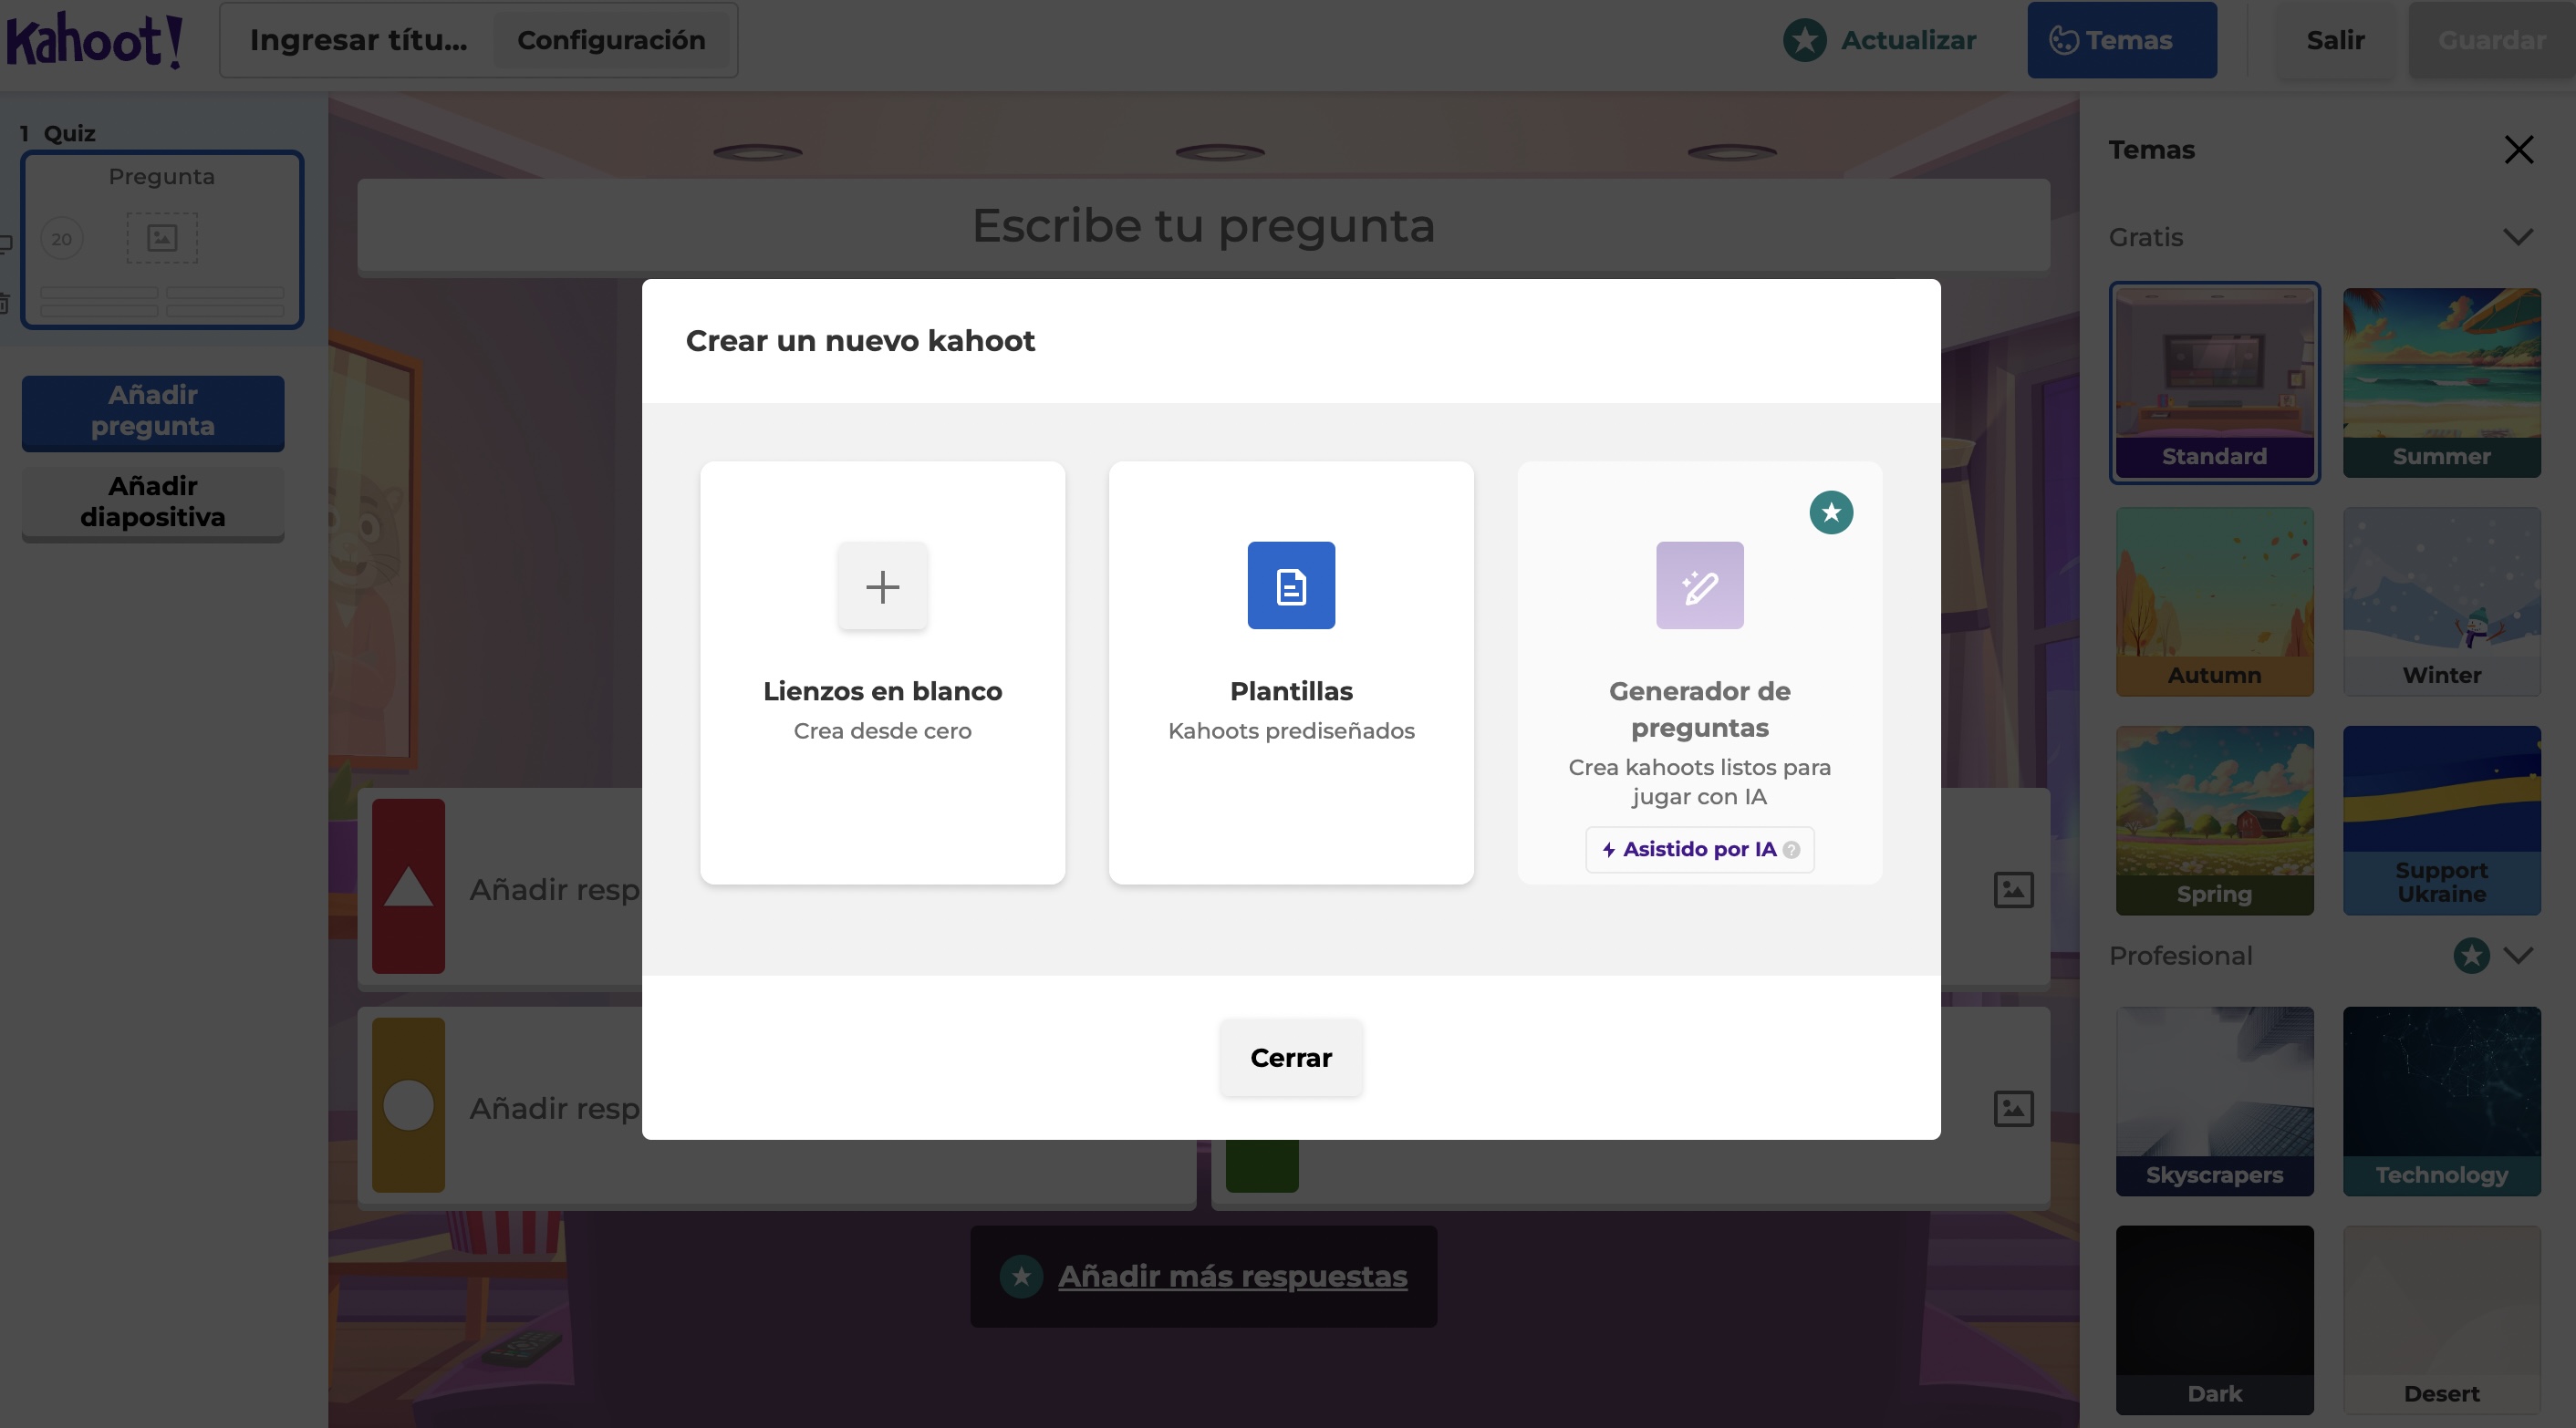Choose the Plantillas card
Image resolution: width=2576 pixels, height=1428 pixels.
1291,673
